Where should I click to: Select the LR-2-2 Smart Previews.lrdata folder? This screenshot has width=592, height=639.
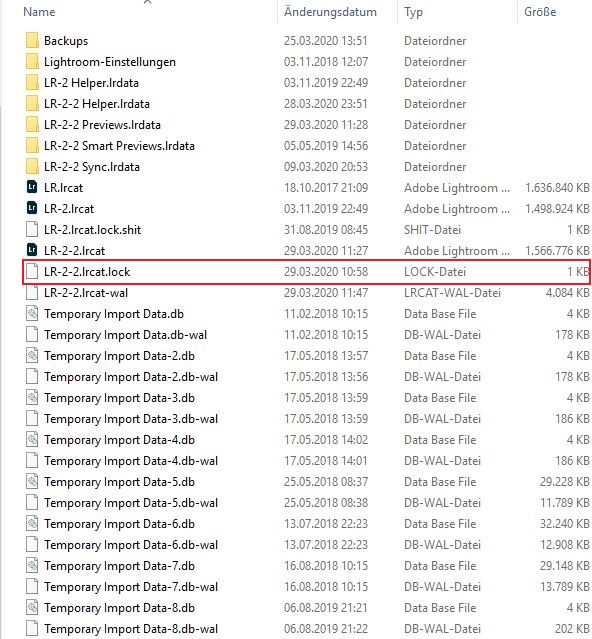[307, 145]
